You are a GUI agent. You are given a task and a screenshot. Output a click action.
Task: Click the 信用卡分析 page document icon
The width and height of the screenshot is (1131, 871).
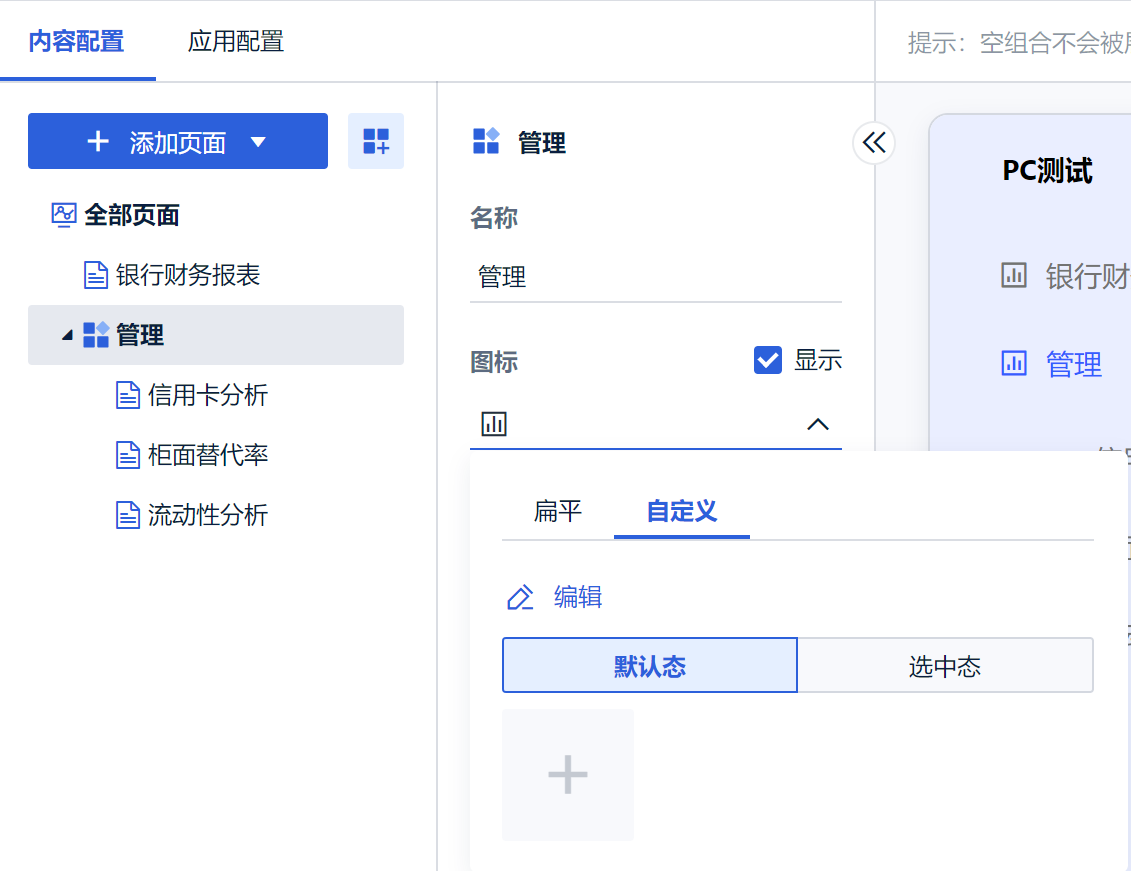tap(128, 395)
